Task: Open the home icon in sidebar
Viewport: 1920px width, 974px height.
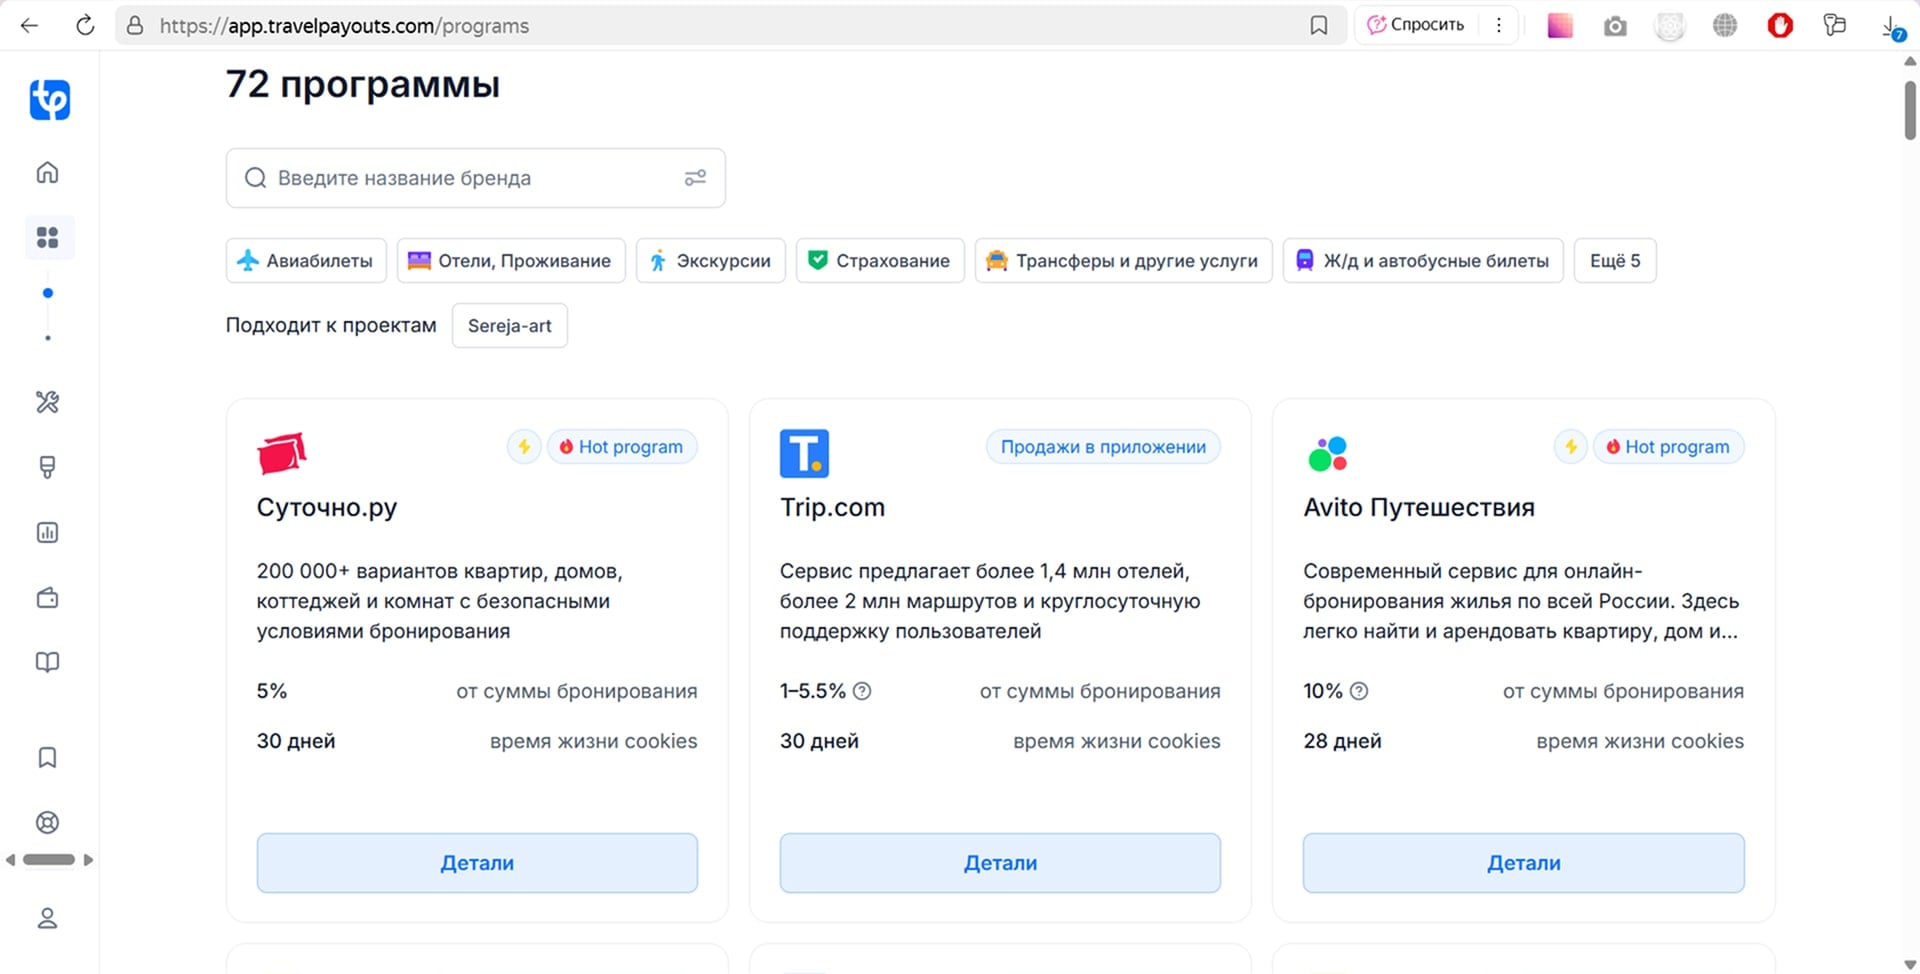Action: pyautogui.click(x=47, y=172)
